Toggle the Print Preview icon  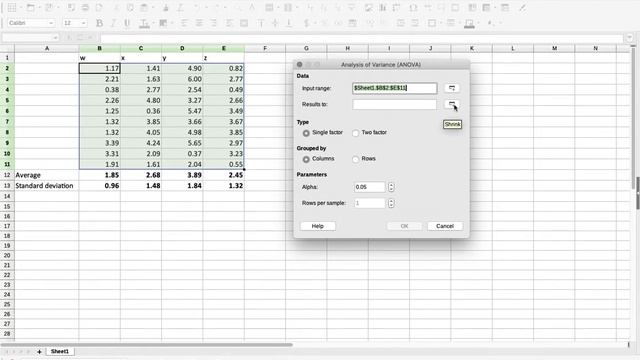coord(99,7)
